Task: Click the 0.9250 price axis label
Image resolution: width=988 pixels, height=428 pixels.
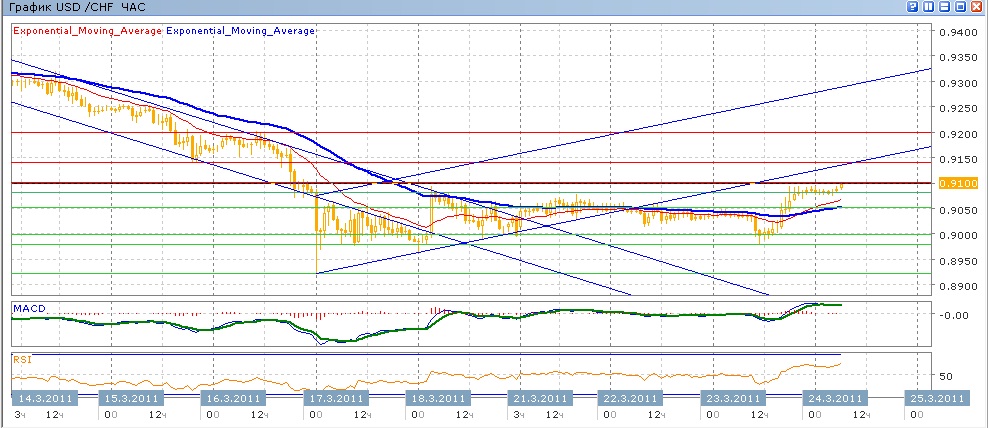Action: tap(958, 108)
